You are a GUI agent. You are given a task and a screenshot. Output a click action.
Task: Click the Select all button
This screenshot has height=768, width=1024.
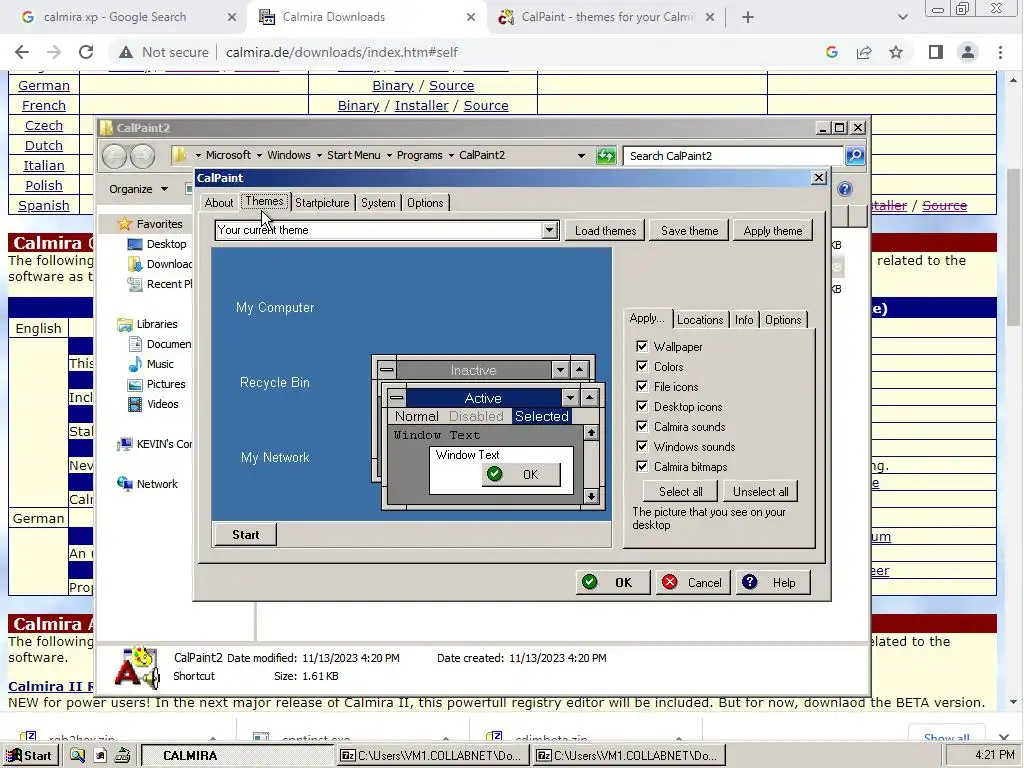[x=680, y=492]
